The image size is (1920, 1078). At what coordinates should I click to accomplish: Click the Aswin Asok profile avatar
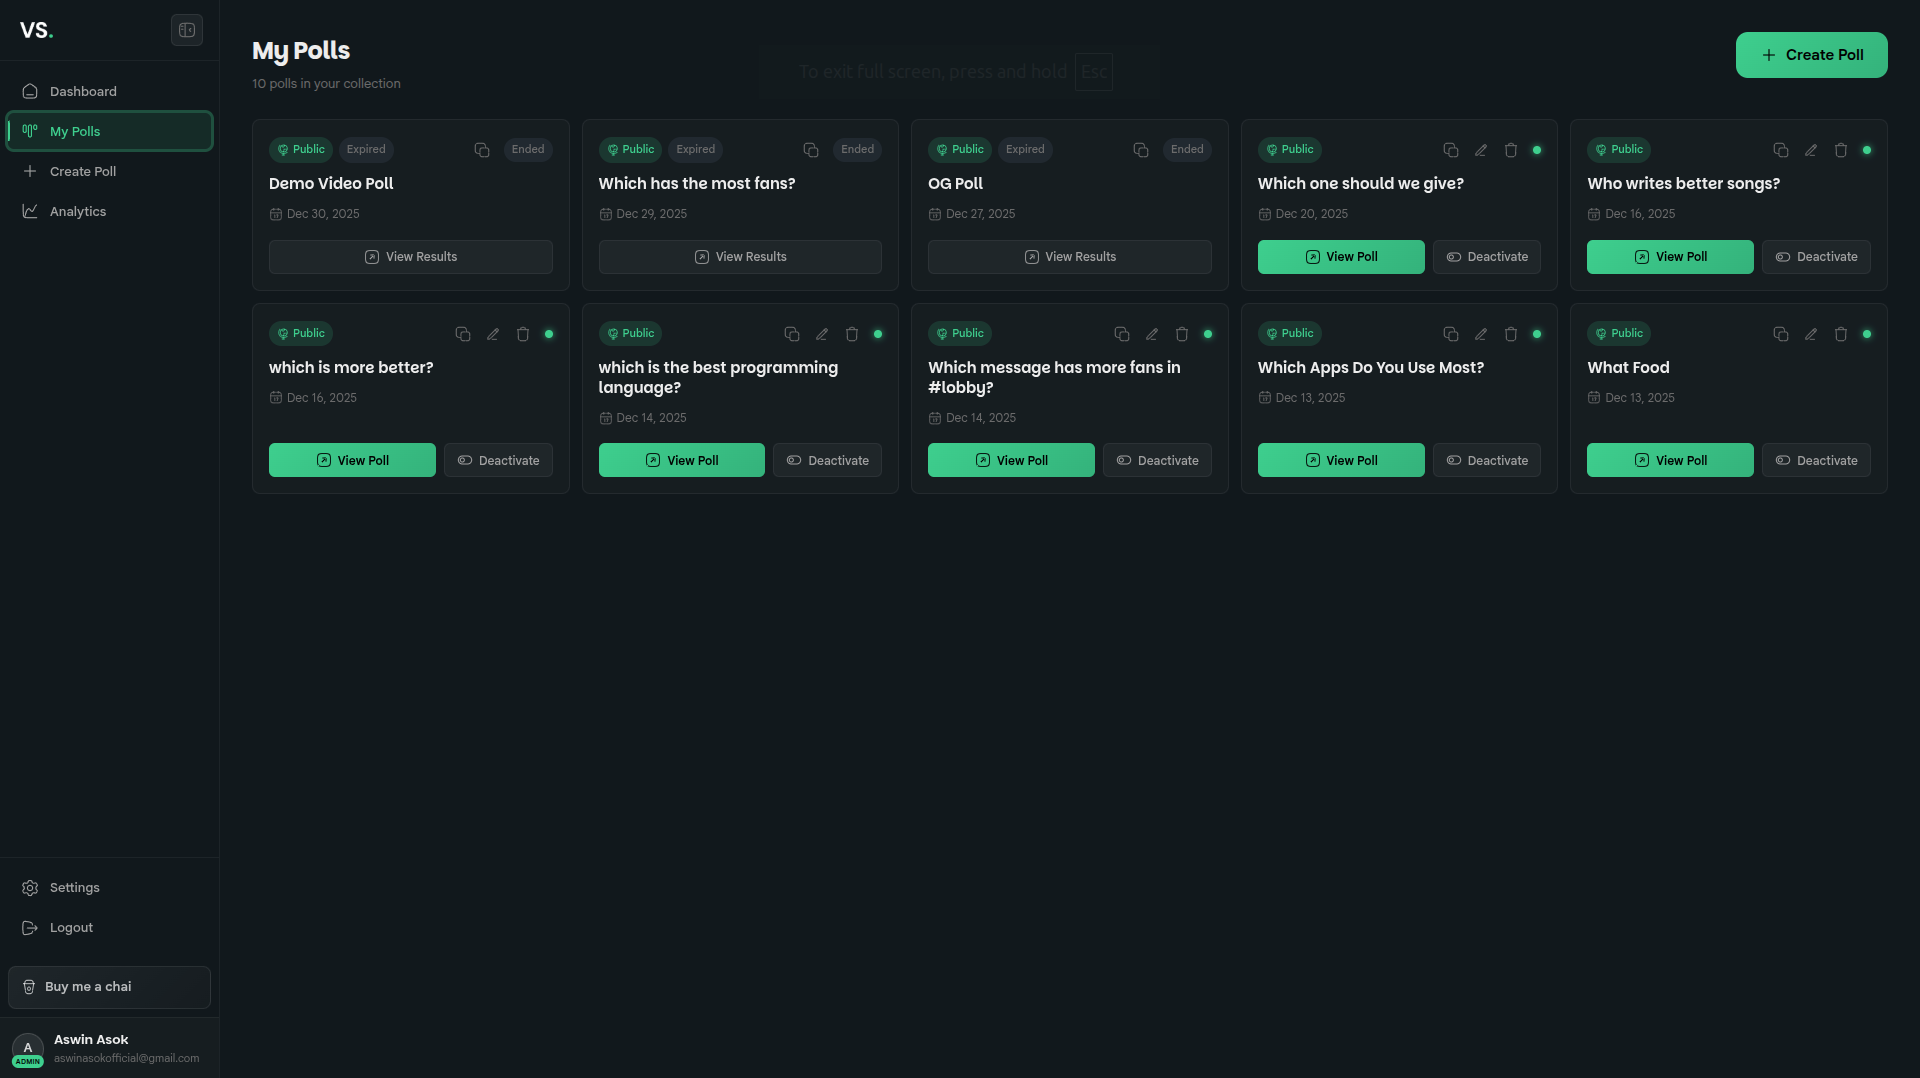pyautogui.click(x=27, y=1048)
